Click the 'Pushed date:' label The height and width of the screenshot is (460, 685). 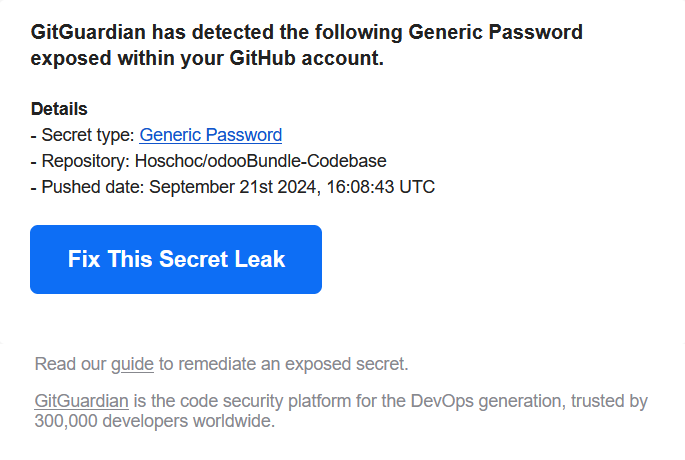(x=93, y=187)
